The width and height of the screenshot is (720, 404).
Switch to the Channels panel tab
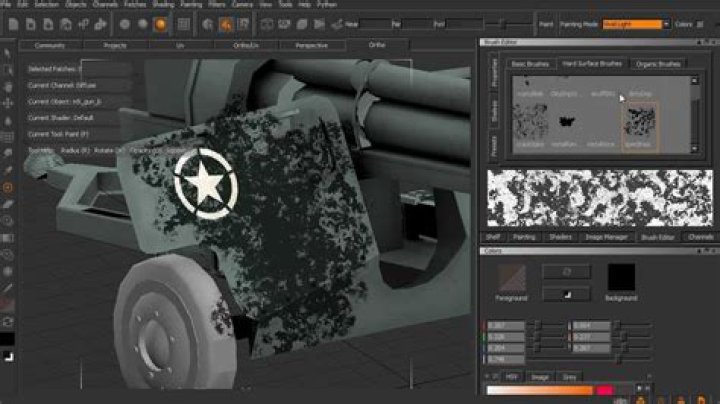click(701, 237)
